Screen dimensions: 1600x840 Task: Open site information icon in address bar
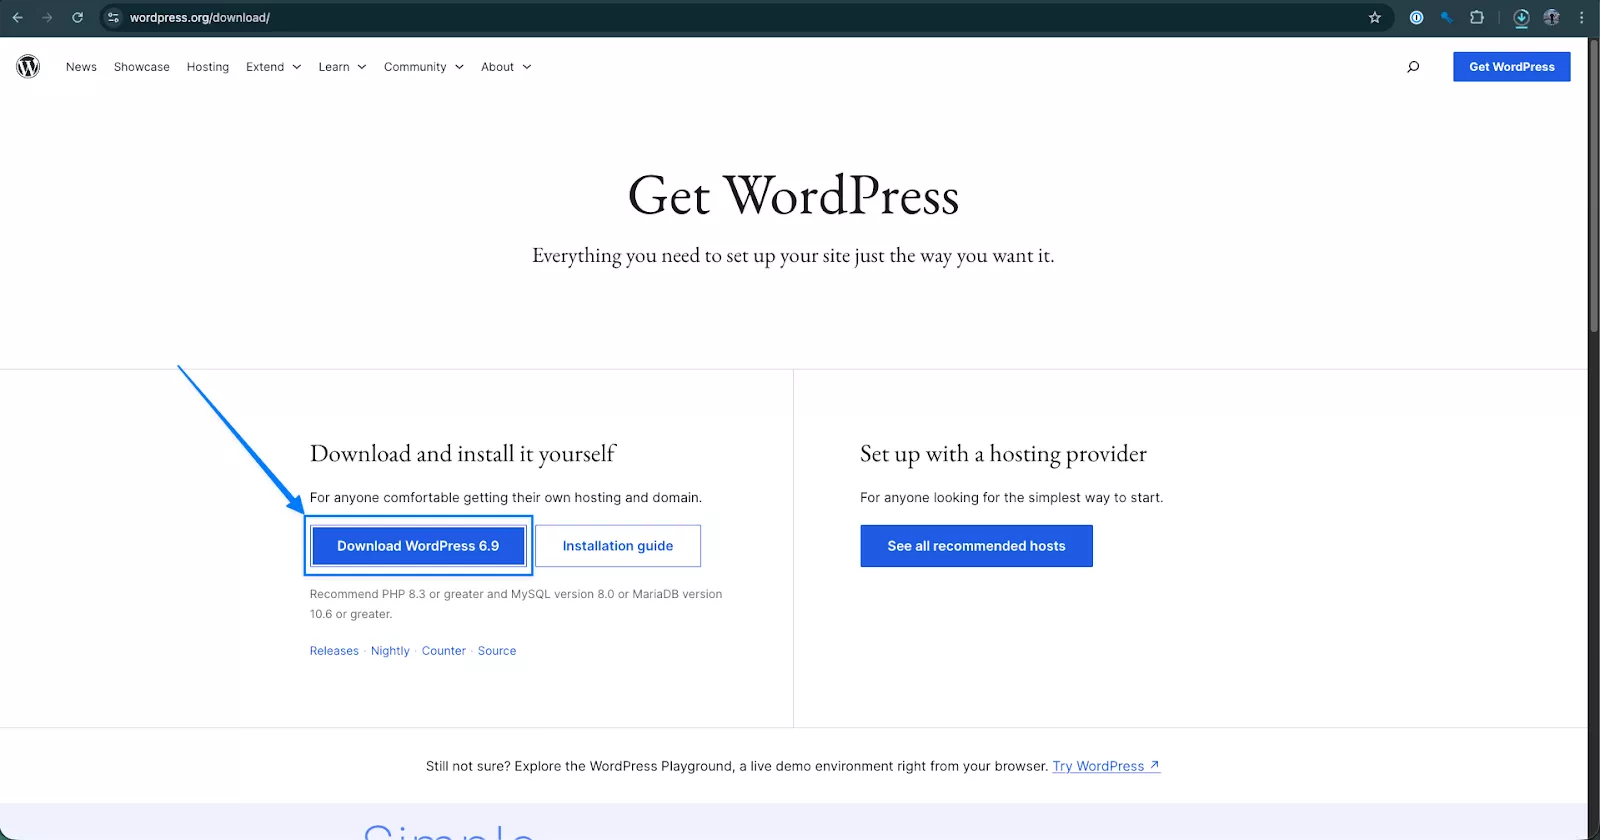click(113, 17)
